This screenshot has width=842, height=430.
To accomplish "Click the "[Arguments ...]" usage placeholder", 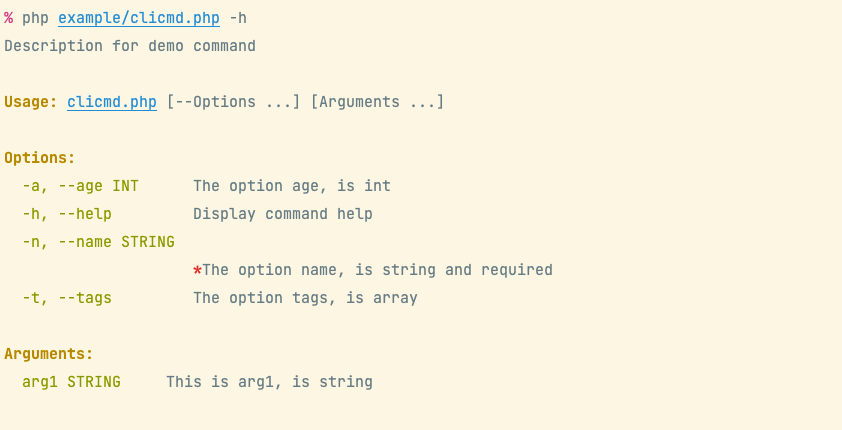I will click(377, 102).
